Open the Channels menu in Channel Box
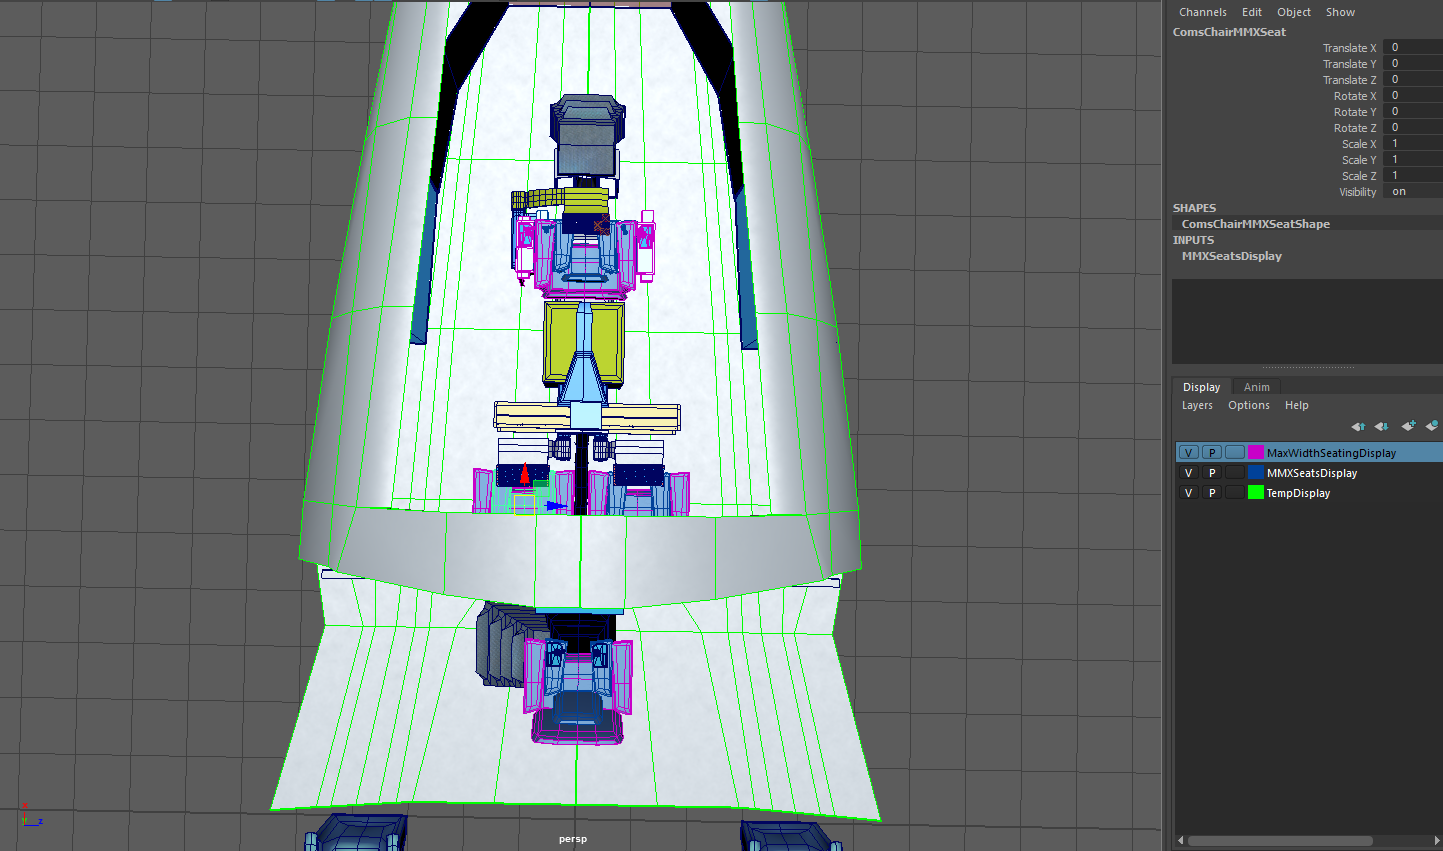Screen dimensions: 1443x851 click(1202, 12)
